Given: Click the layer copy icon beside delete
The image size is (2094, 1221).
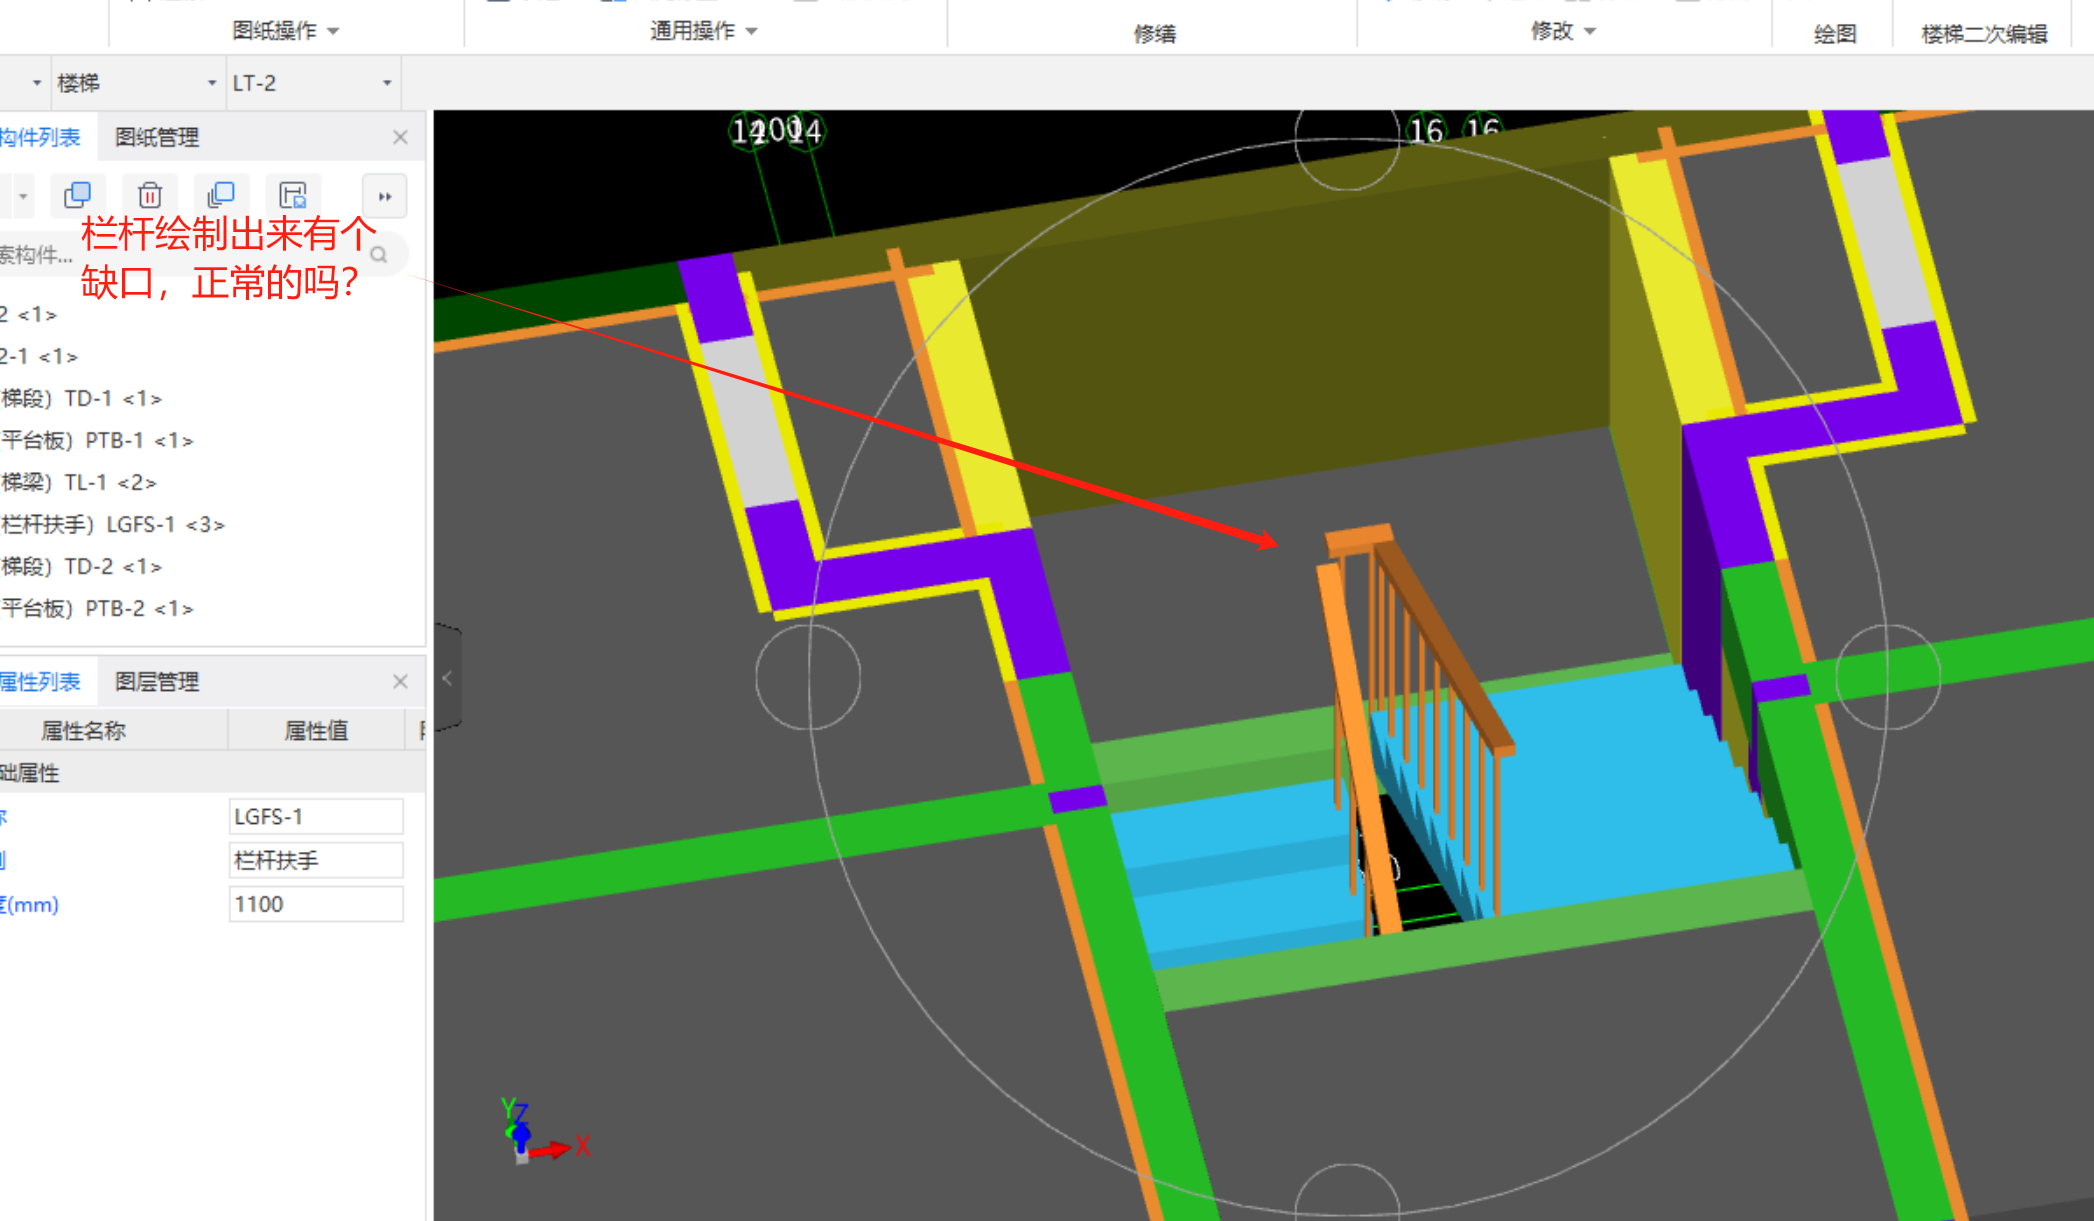Looking at the screenshot, I should 221,195.
